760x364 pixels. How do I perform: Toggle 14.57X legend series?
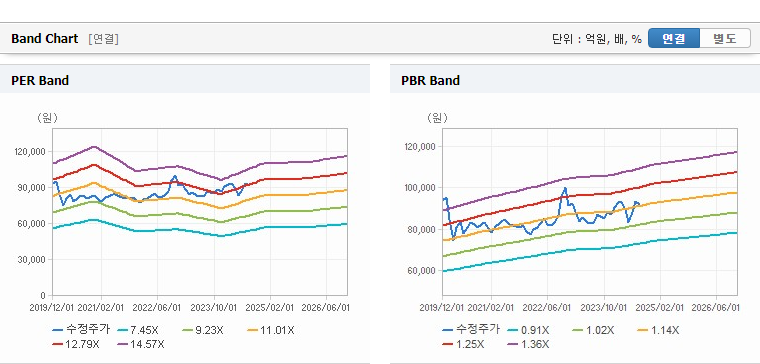coord(141,344)
